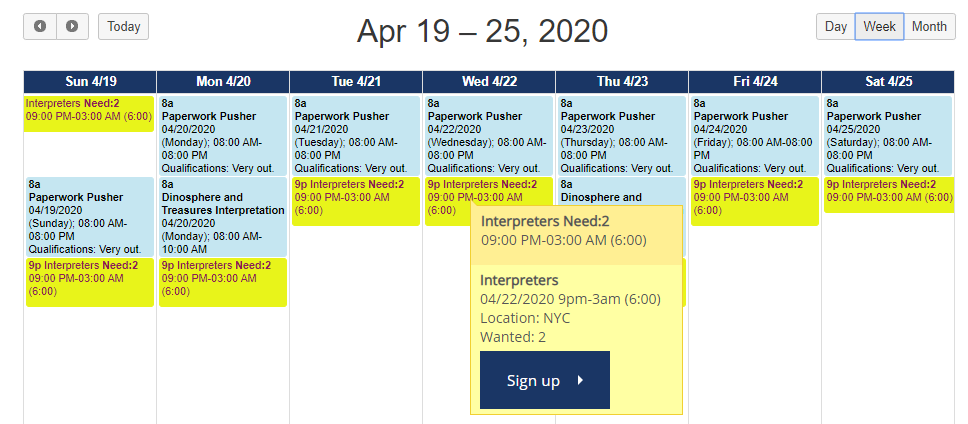Open Monday 4/20 Paperwork Pusher shift
The width and height of the screenshot is (968, 424).
click(x=222, y=135)
